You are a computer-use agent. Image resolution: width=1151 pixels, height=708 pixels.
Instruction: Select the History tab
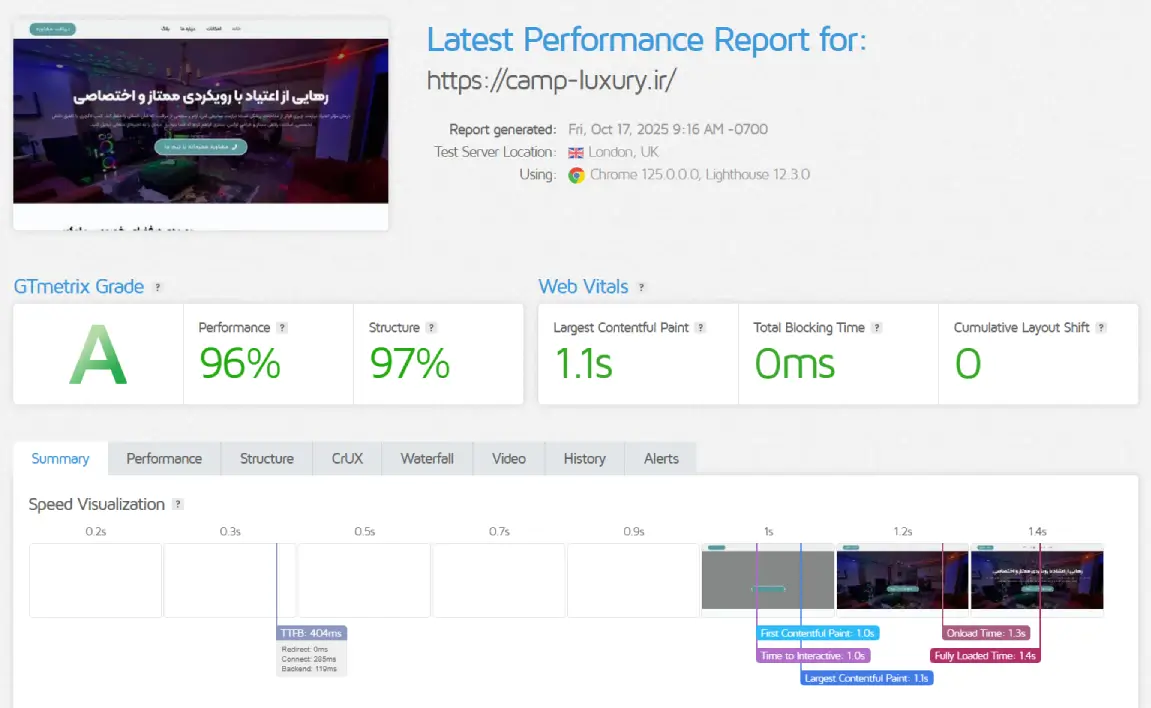pos(584,459)
